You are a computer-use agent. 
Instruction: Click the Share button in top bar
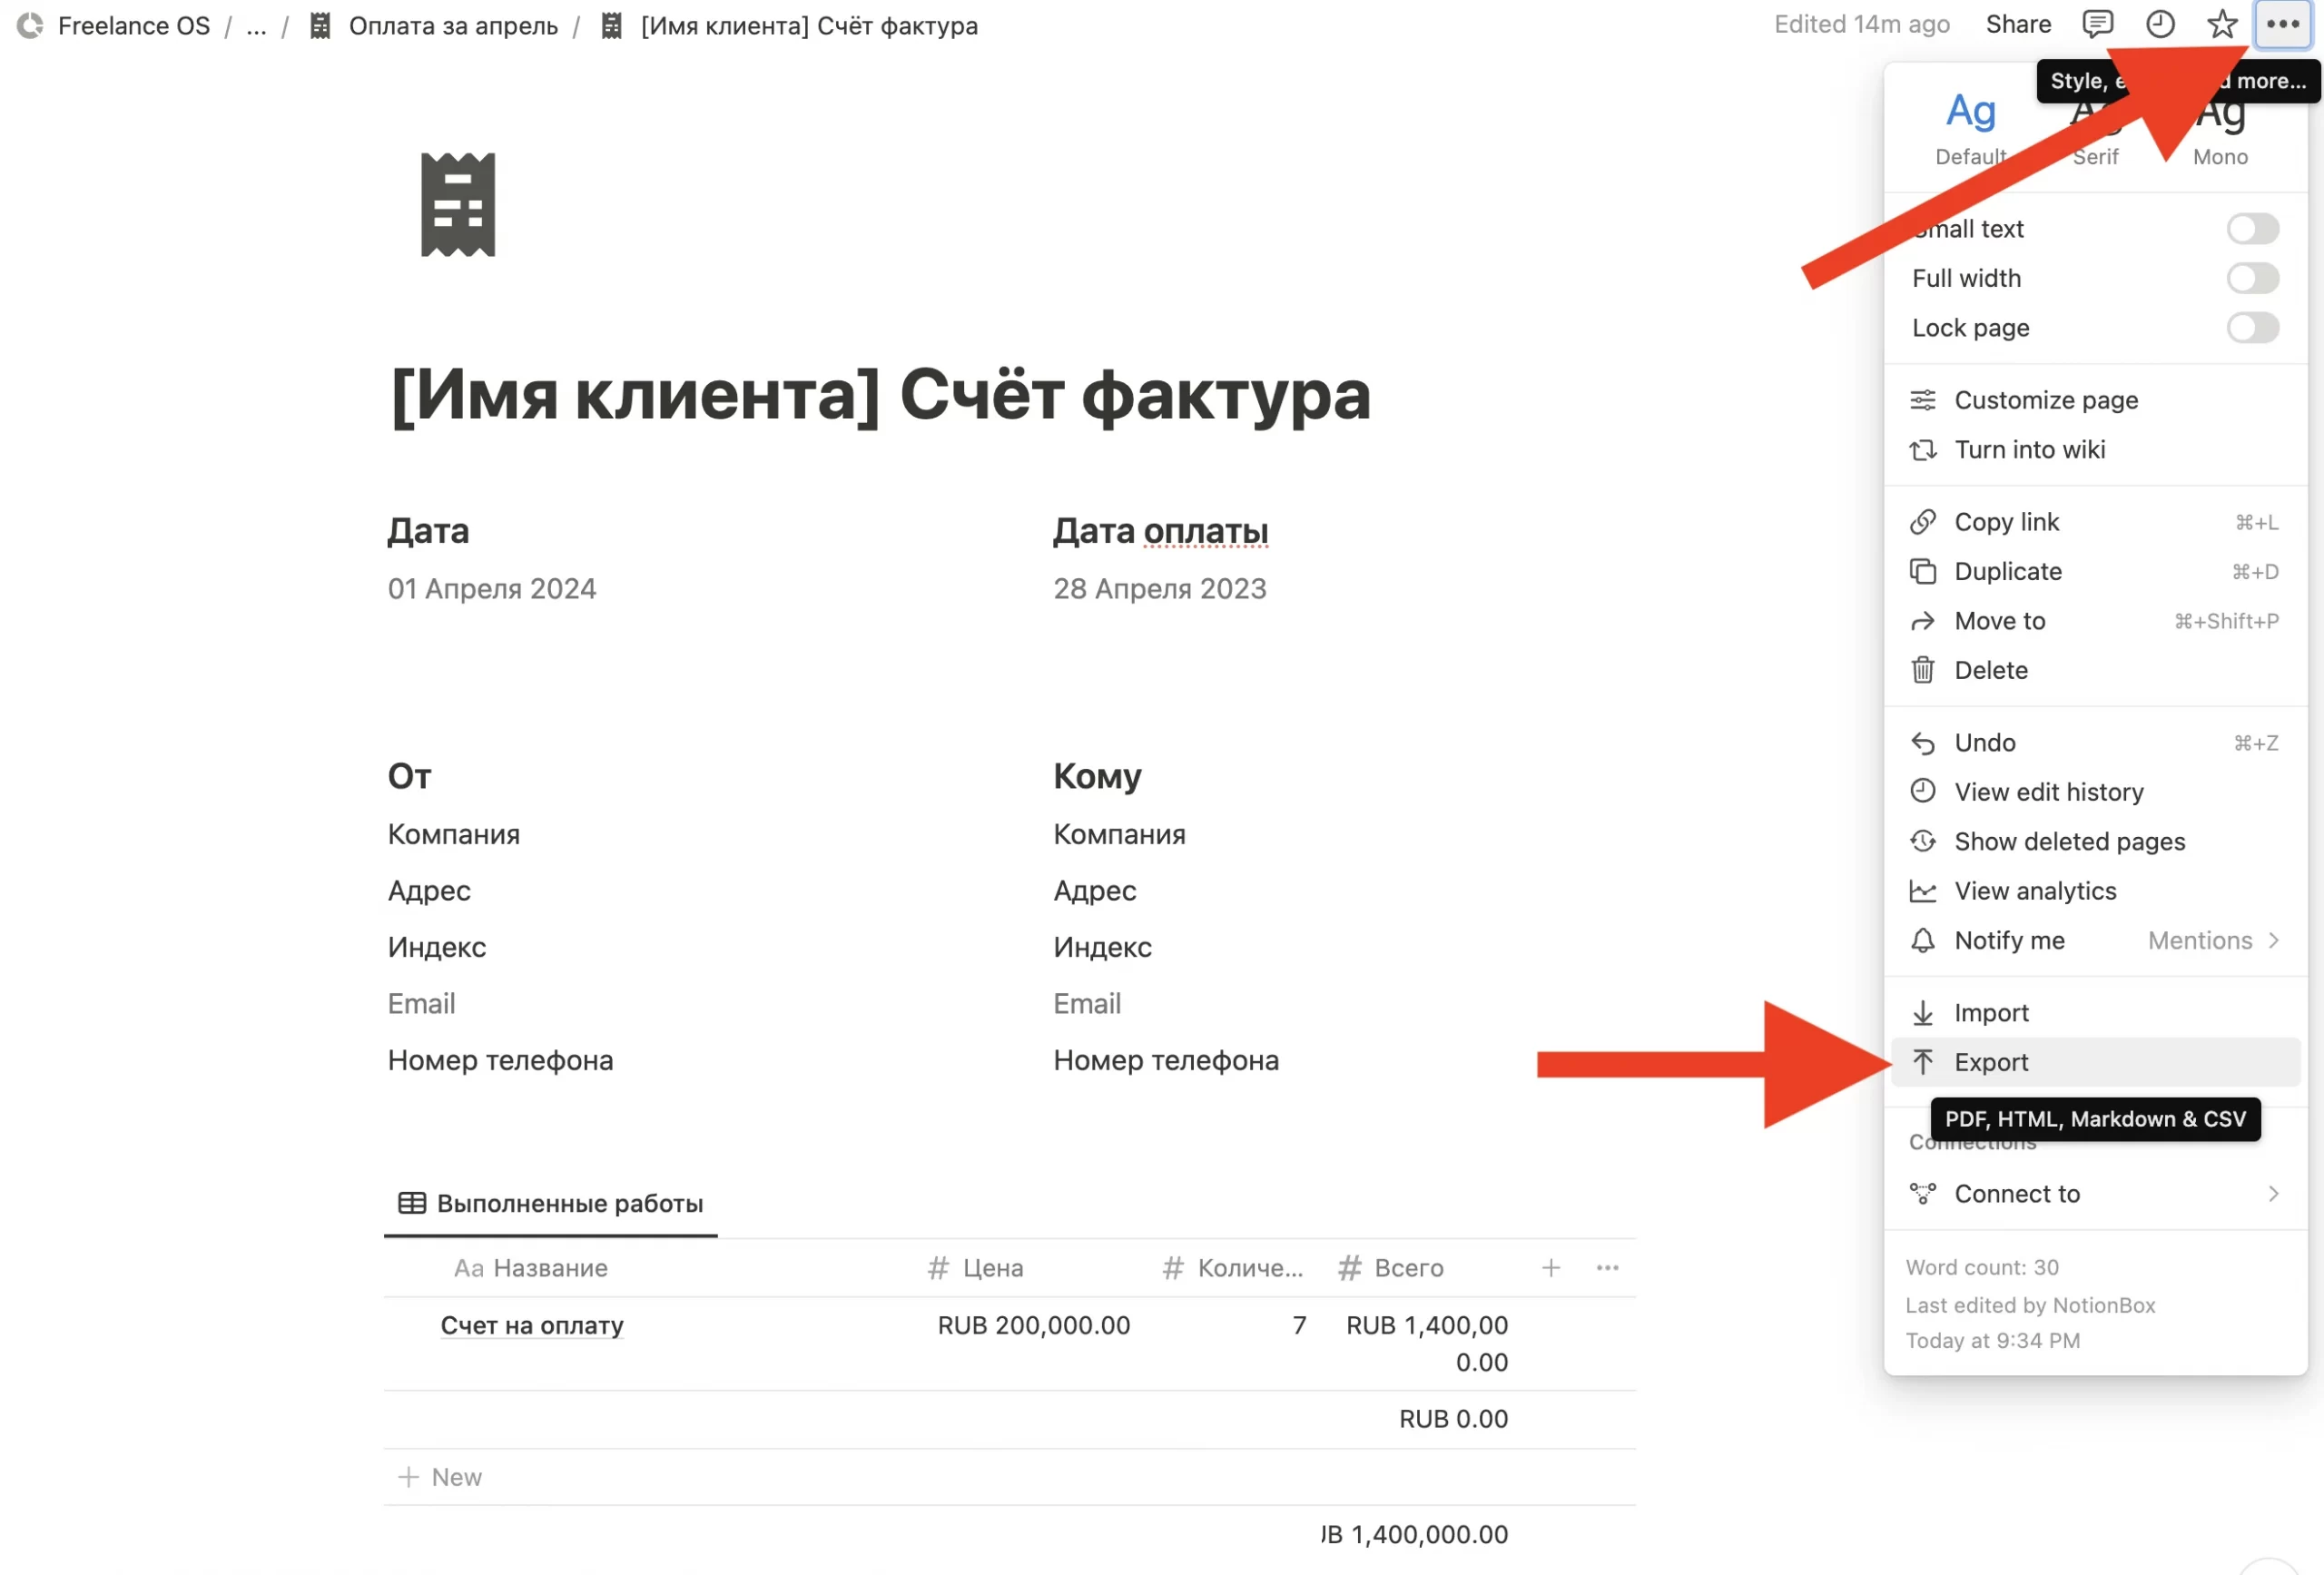pos(2016,25)
